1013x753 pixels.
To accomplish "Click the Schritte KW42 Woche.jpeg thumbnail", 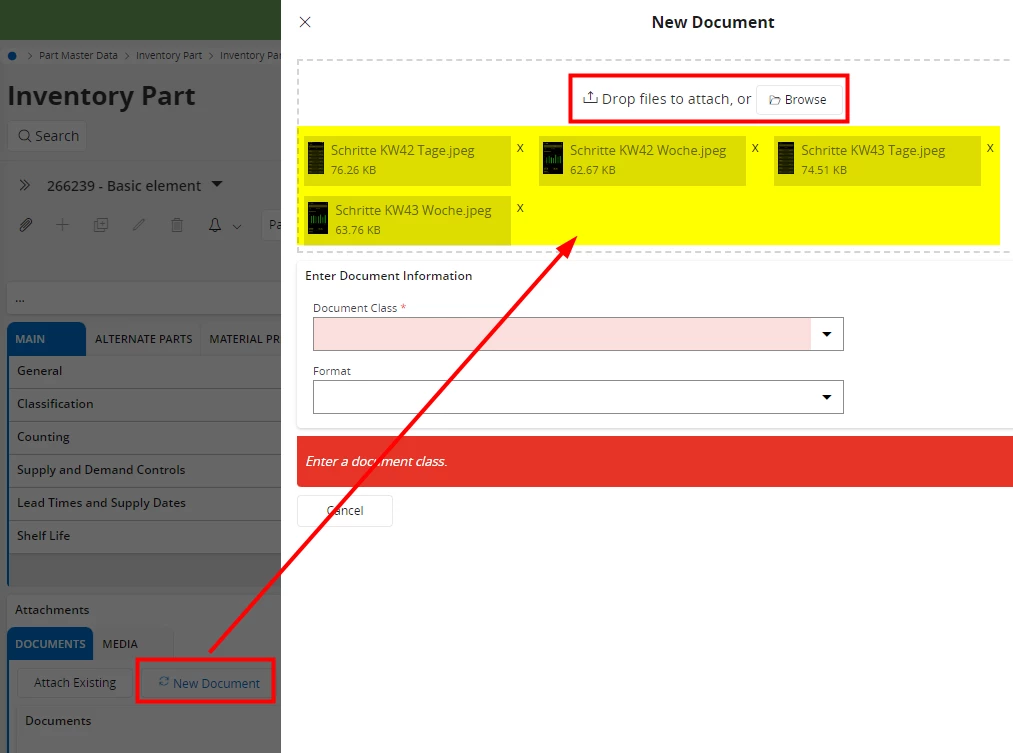I will pyautogui.click(x=552, y=158).
